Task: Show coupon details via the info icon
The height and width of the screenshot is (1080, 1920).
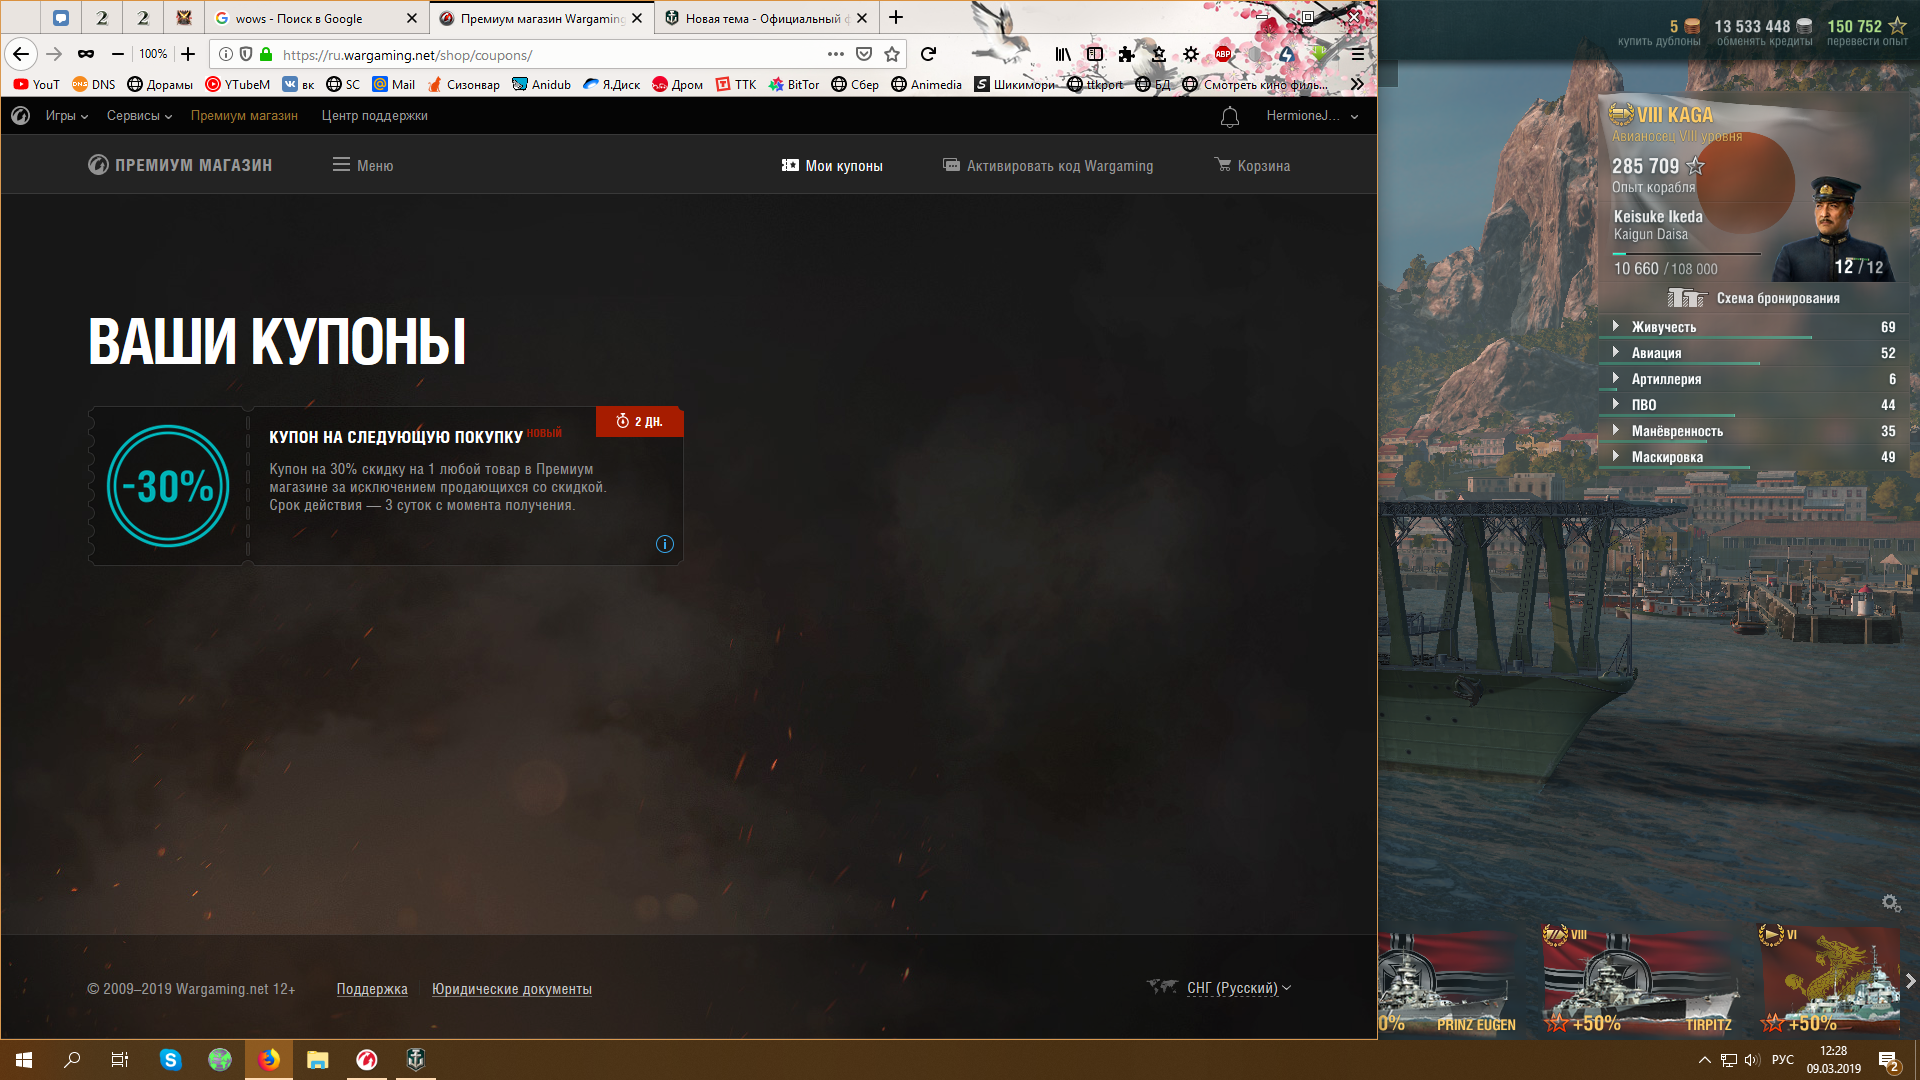Action: [x=665, y=544]
